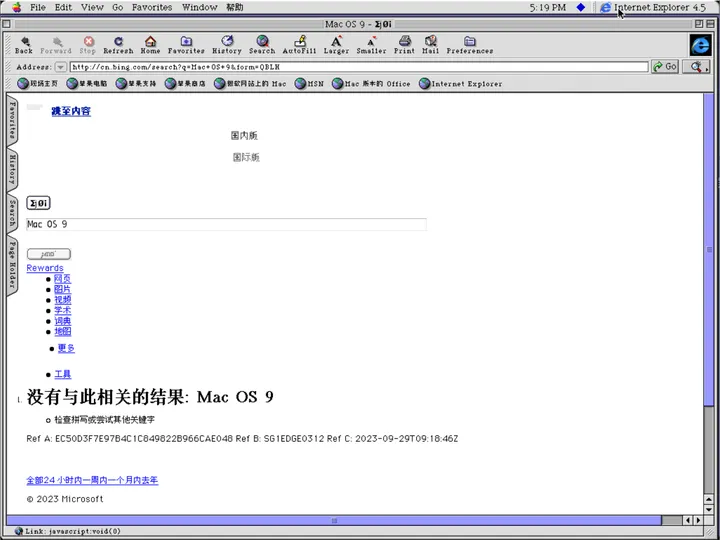The image size is (720, 540).
Task: Select the 国际版 option
Action: (246, 158)
